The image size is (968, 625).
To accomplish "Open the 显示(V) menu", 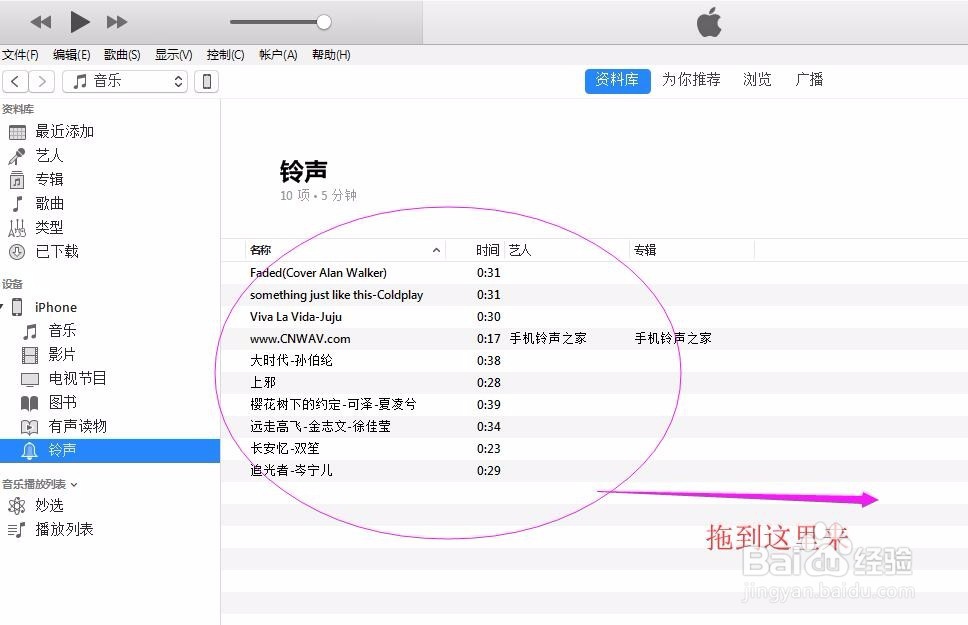I will 173,55.
